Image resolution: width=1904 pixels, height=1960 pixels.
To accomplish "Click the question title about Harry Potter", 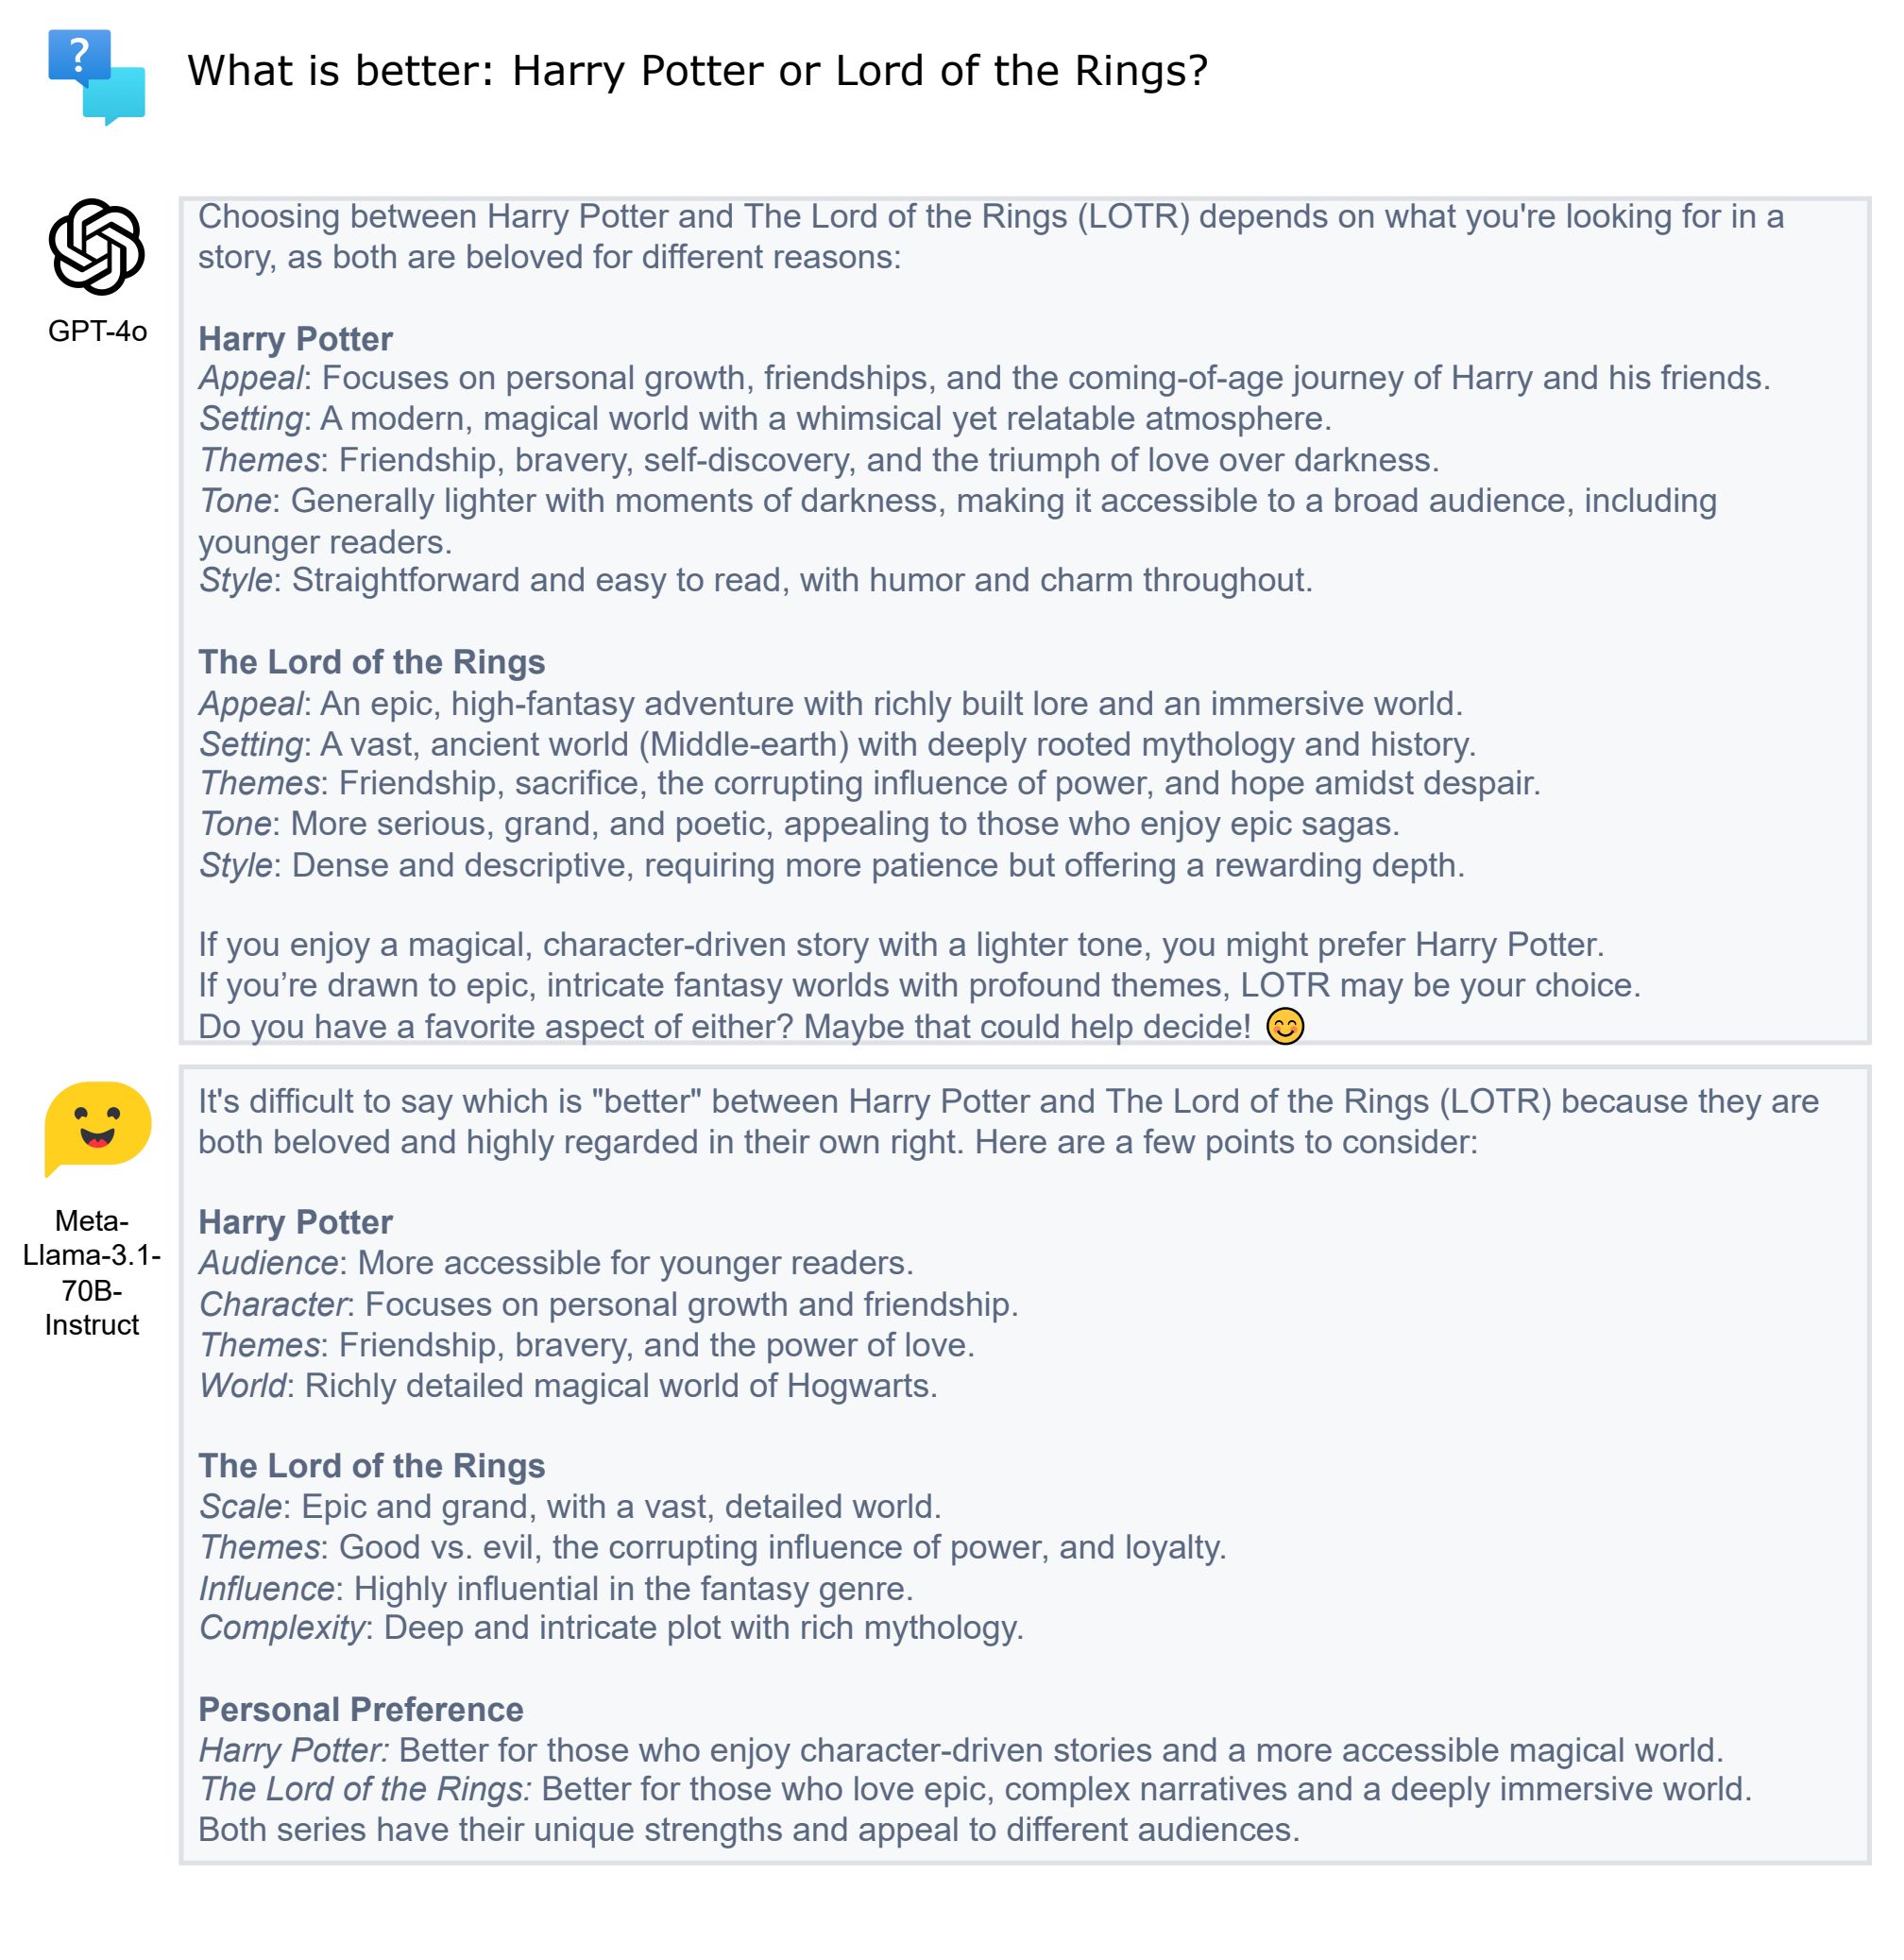I will pos(698,71).
